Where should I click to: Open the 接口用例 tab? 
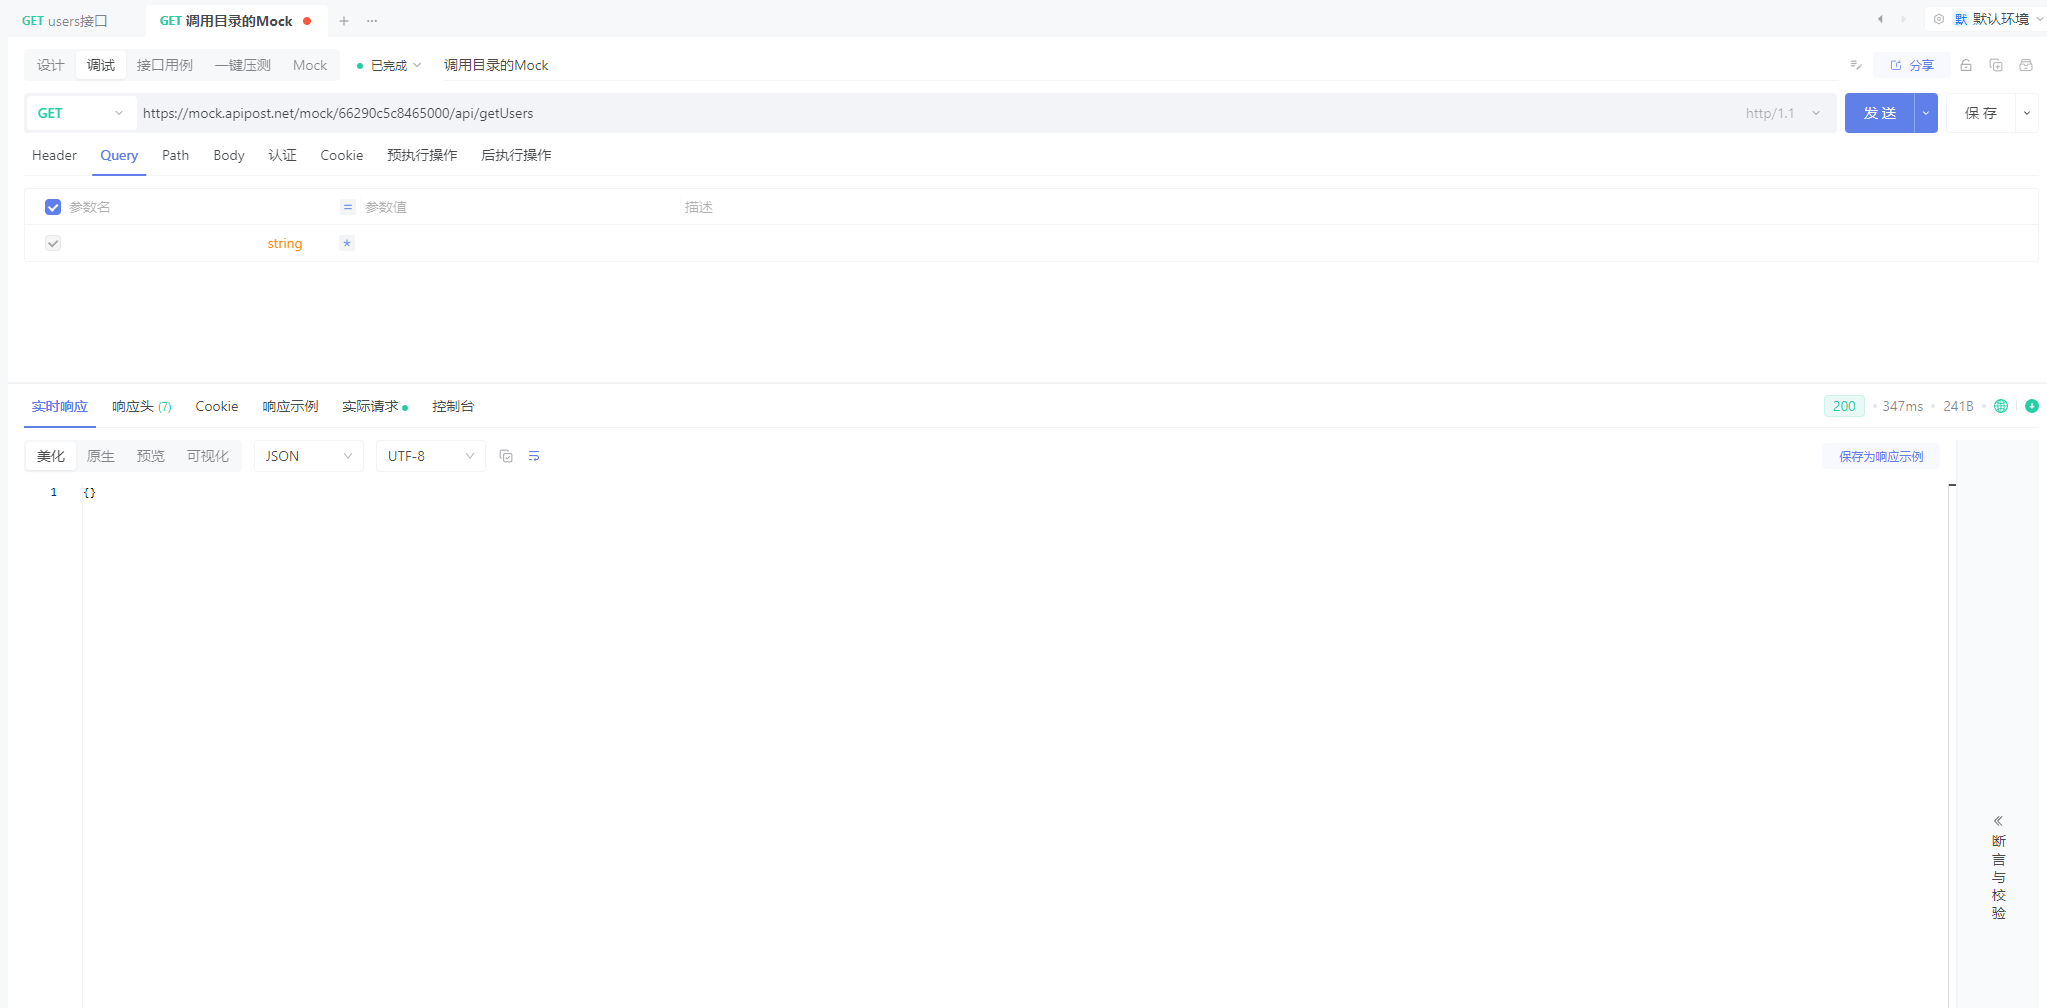click(x=165, y=65)
